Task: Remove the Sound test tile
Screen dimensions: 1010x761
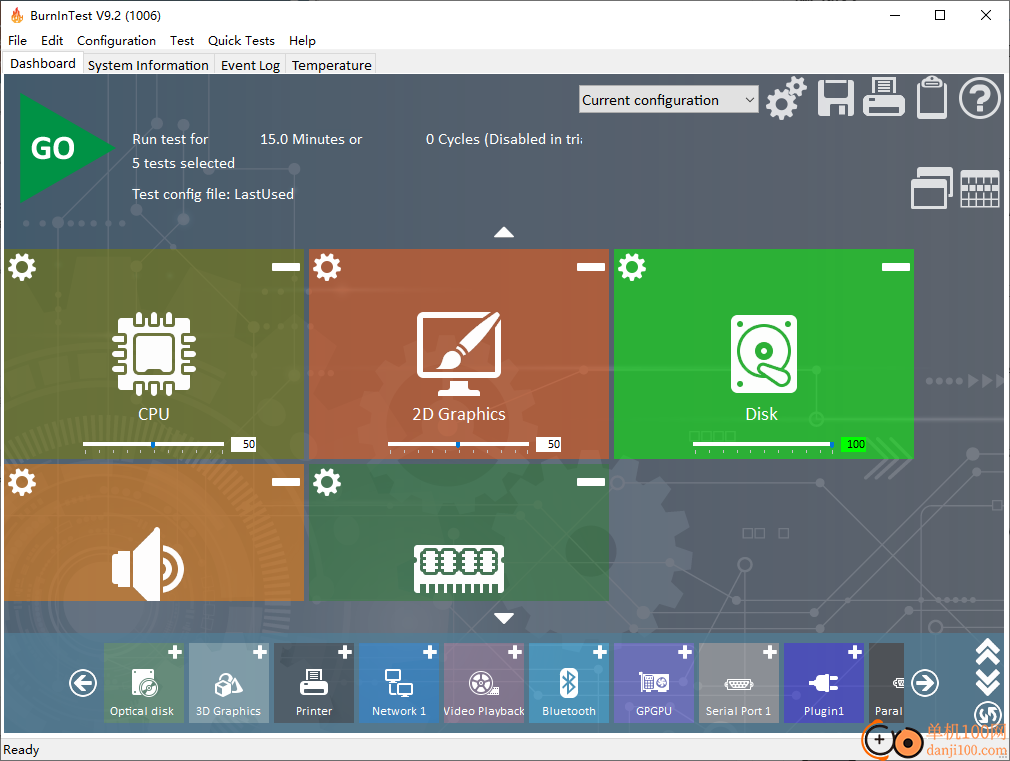Action: (x=285, y=482)
